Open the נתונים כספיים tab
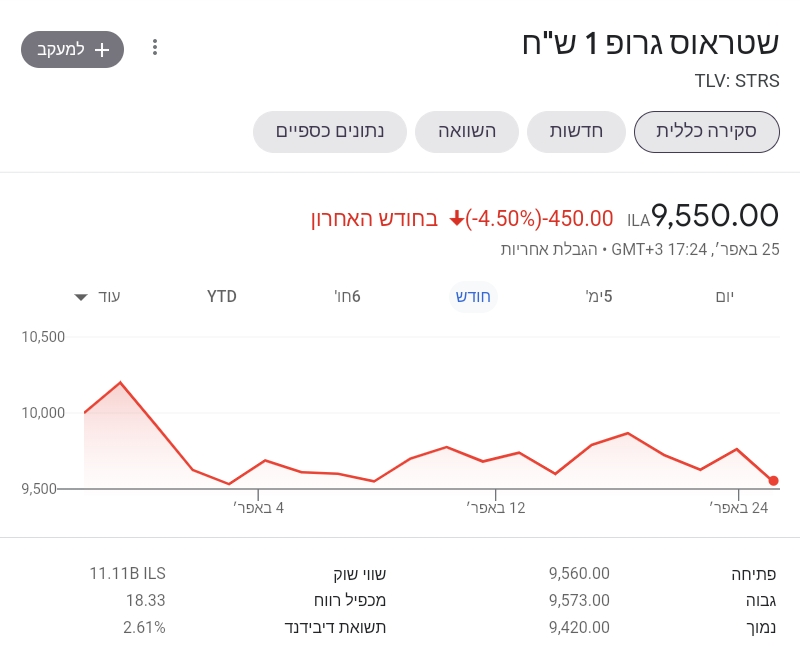This screenshot has height=652, width=800. click(x=330, y=132)
